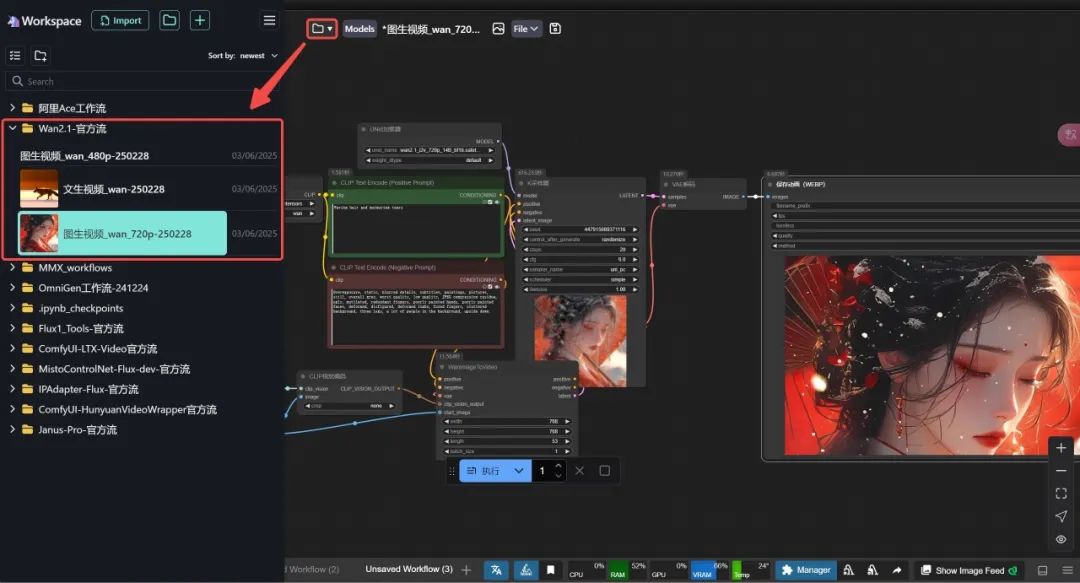1080x583 pixels.
Task: Open the ComfyUI-LTX-Video官方流 folder
Action: point(97,349)
